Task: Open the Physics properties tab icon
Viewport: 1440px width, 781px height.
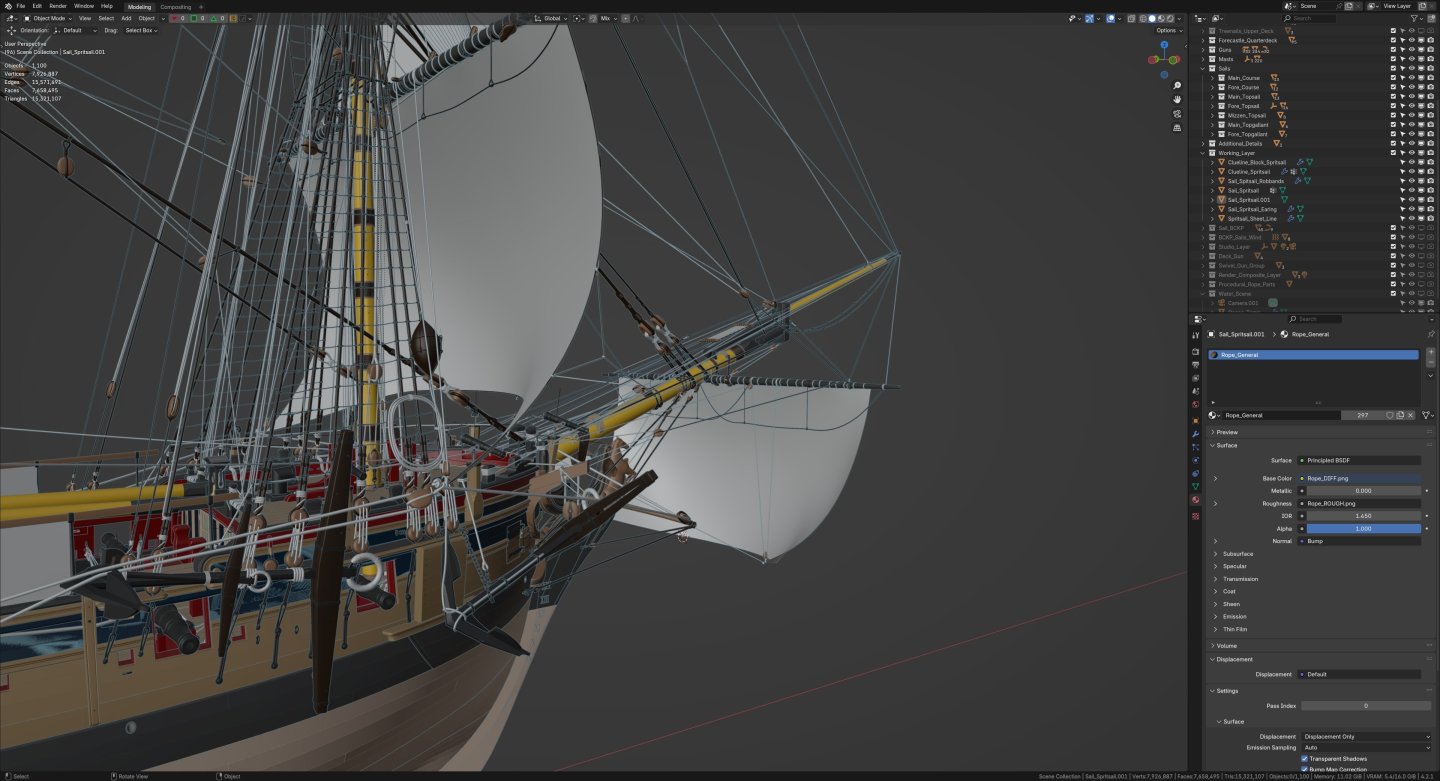Action: pos(1195,460)
